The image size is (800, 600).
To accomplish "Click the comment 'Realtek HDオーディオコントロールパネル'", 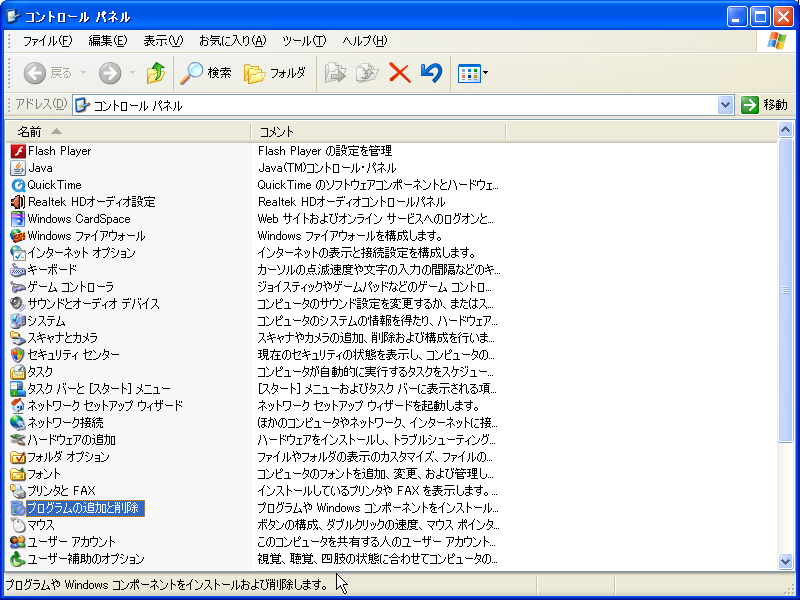I will tap(352, 202).
